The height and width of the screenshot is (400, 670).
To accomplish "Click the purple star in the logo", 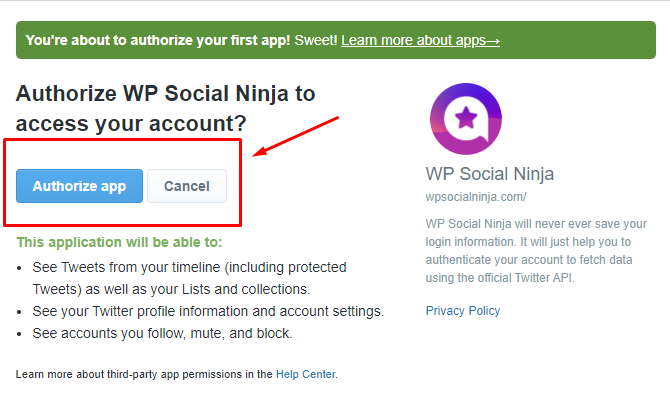I will [x=466, y=118].
